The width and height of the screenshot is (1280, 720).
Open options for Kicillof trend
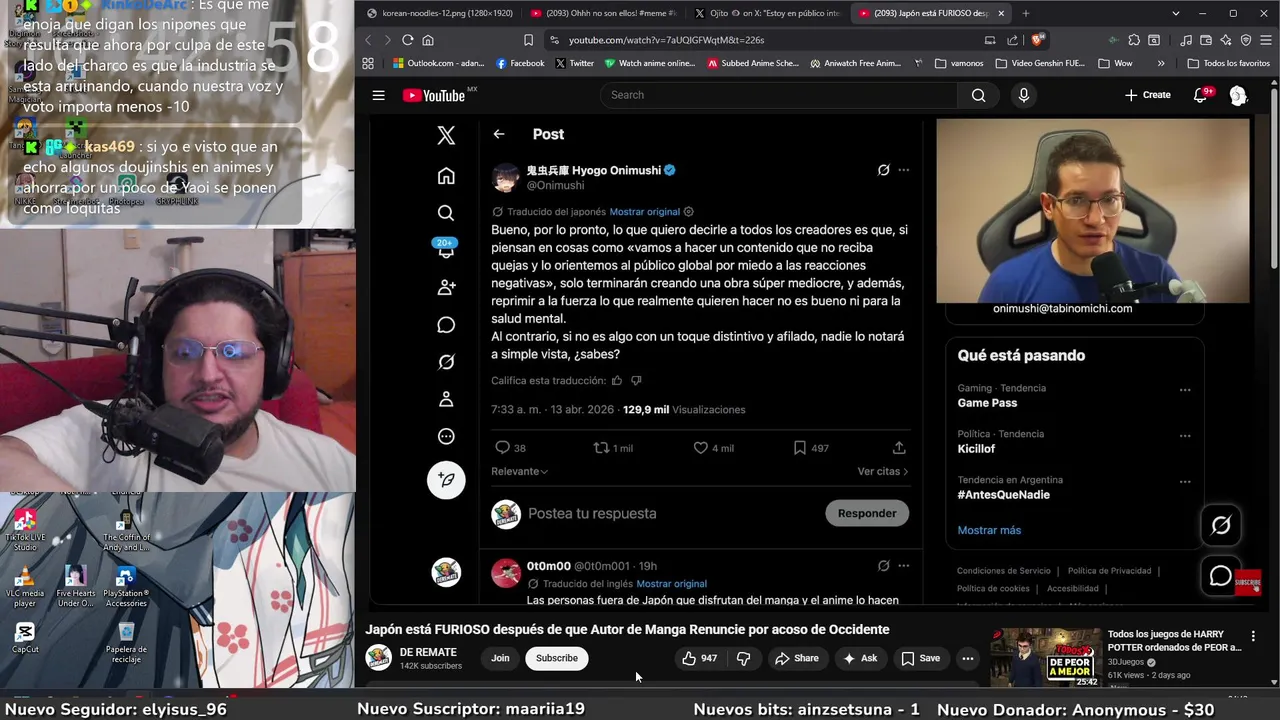[1185, 436]
